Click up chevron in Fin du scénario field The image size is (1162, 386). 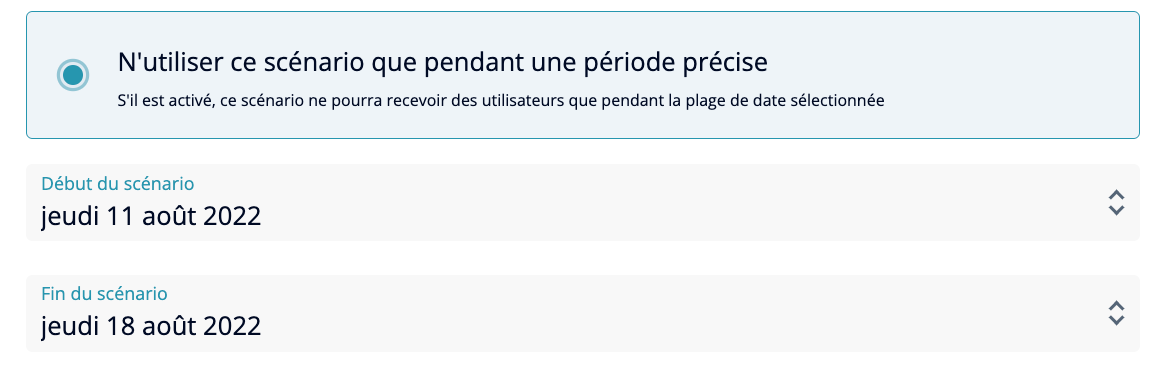pyautogui.click(x=1116, y=306)
